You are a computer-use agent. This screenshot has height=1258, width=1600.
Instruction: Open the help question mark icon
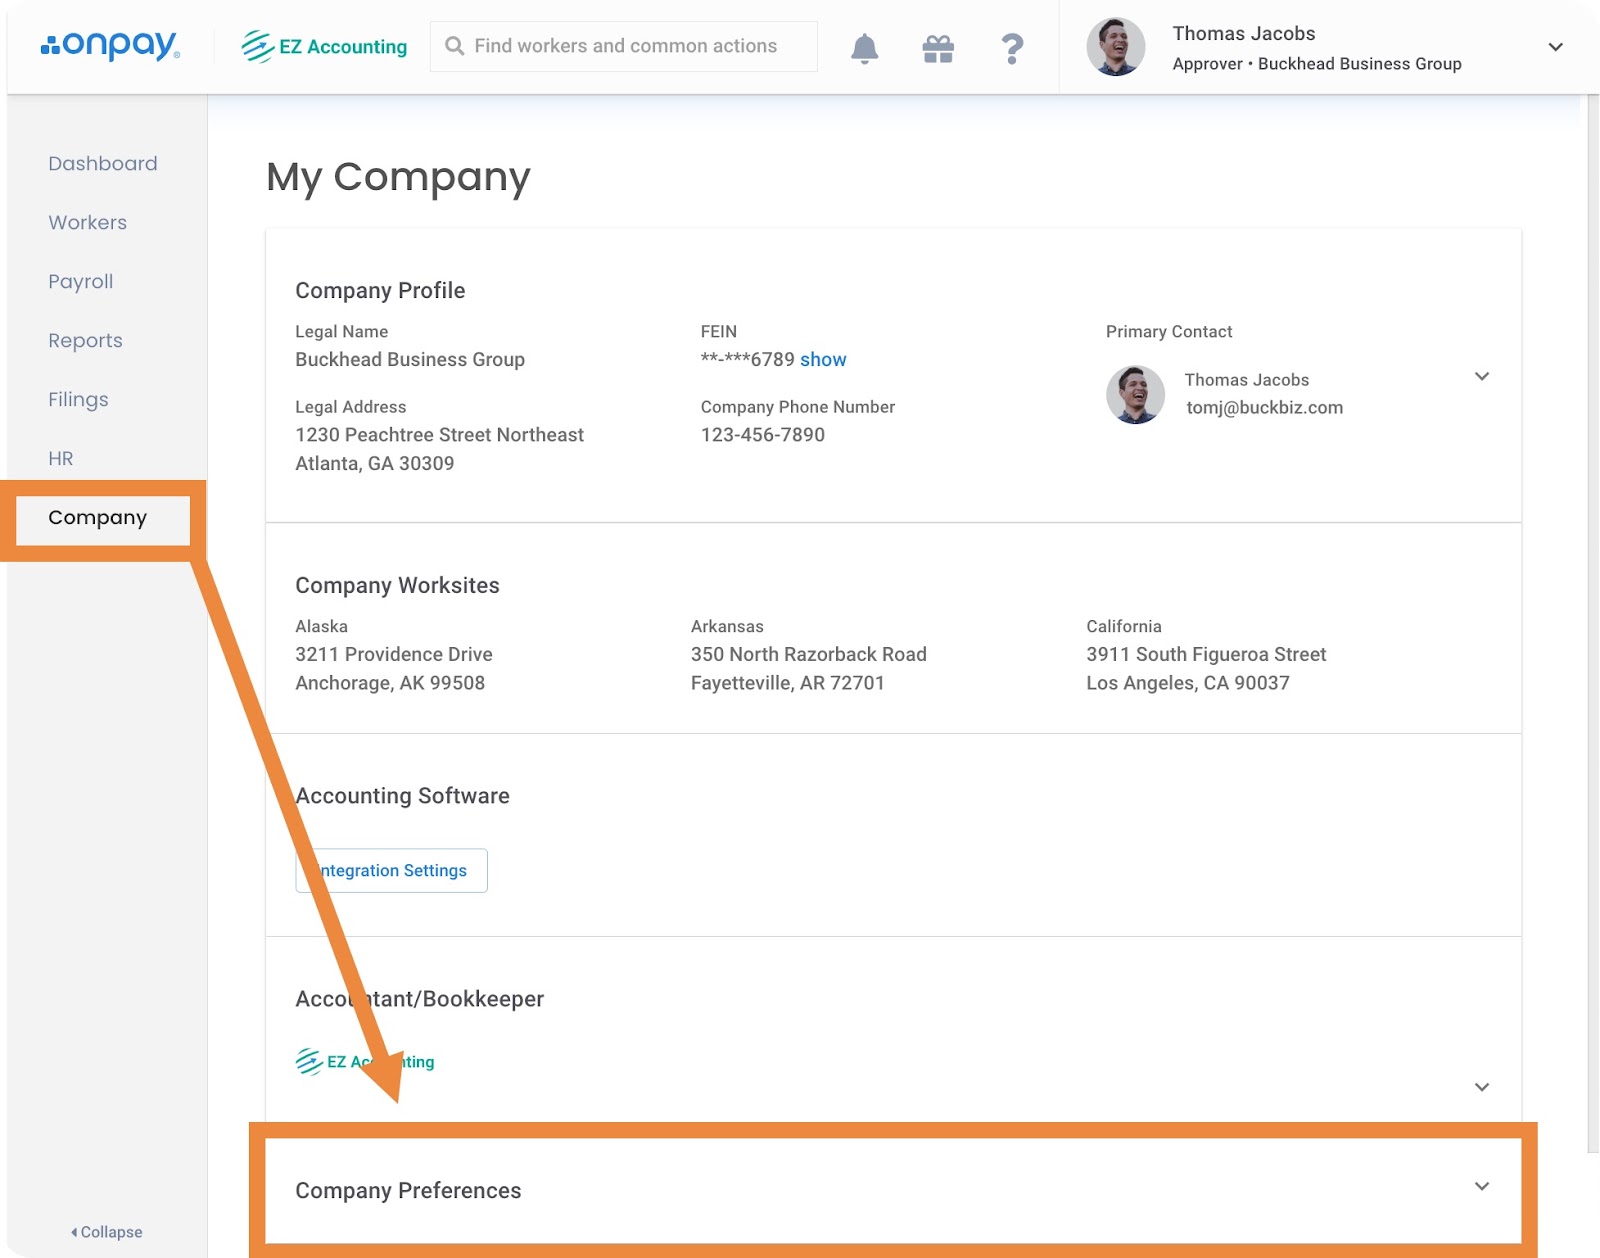point(1012,48)
